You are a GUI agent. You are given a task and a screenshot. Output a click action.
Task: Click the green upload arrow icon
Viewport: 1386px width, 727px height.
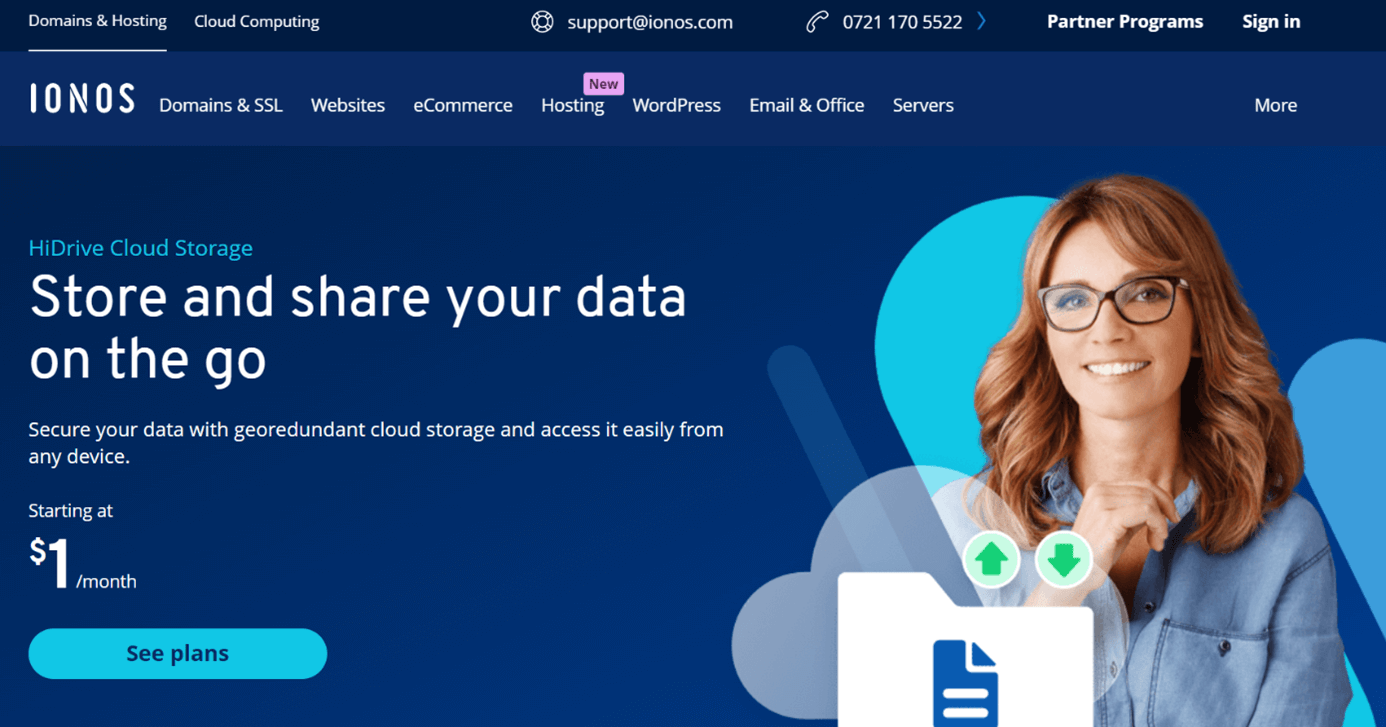[991, 560]
